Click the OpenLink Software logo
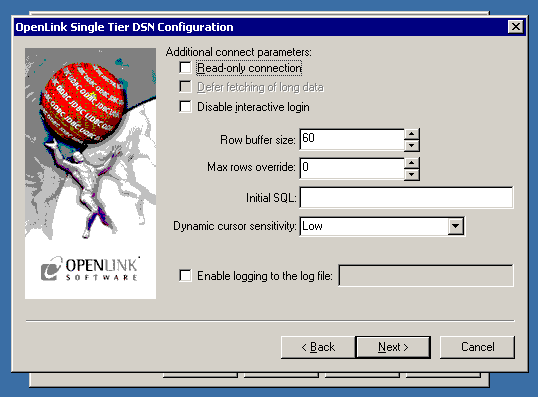The image size is (538, 397). tap(90, 269)
